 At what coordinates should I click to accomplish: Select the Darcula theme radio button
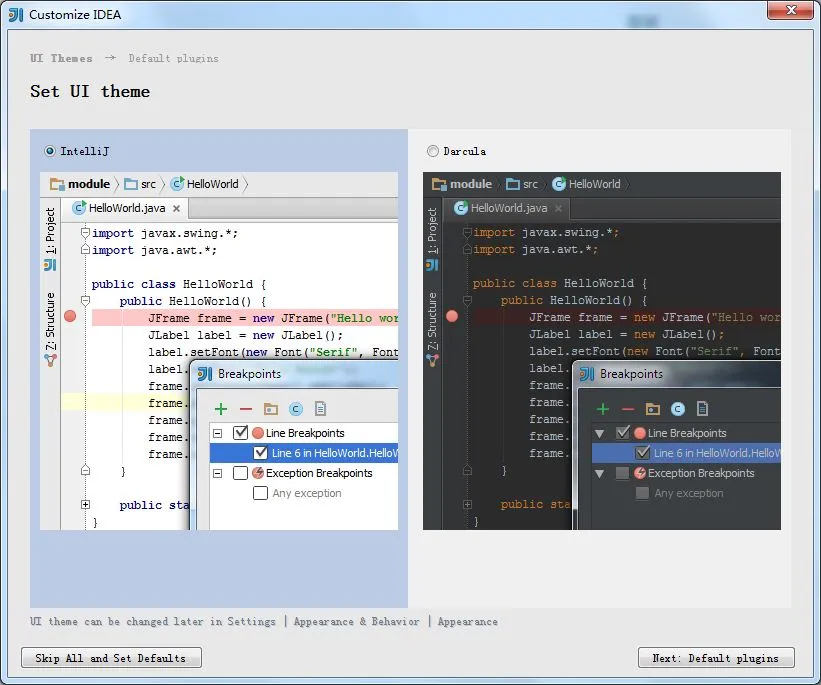[x=432, y=151]
